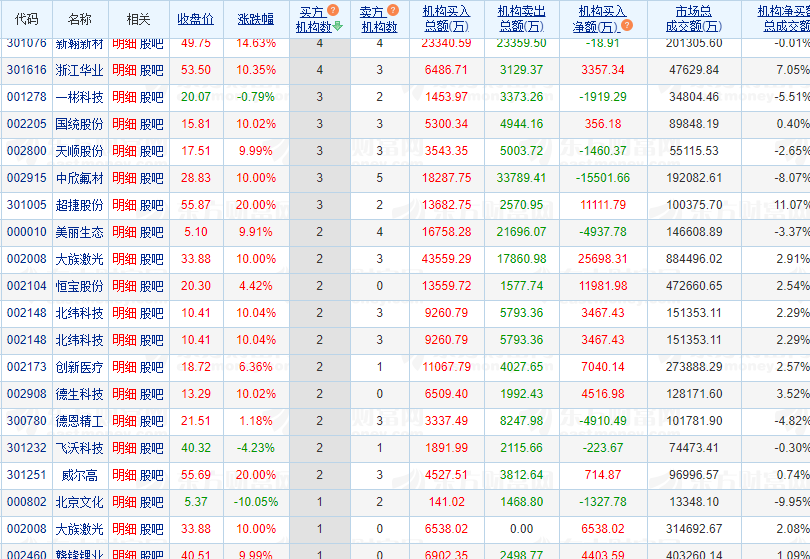Select 德生科技 closing price 13.29
810x559 pixels.
pos(196,394)
